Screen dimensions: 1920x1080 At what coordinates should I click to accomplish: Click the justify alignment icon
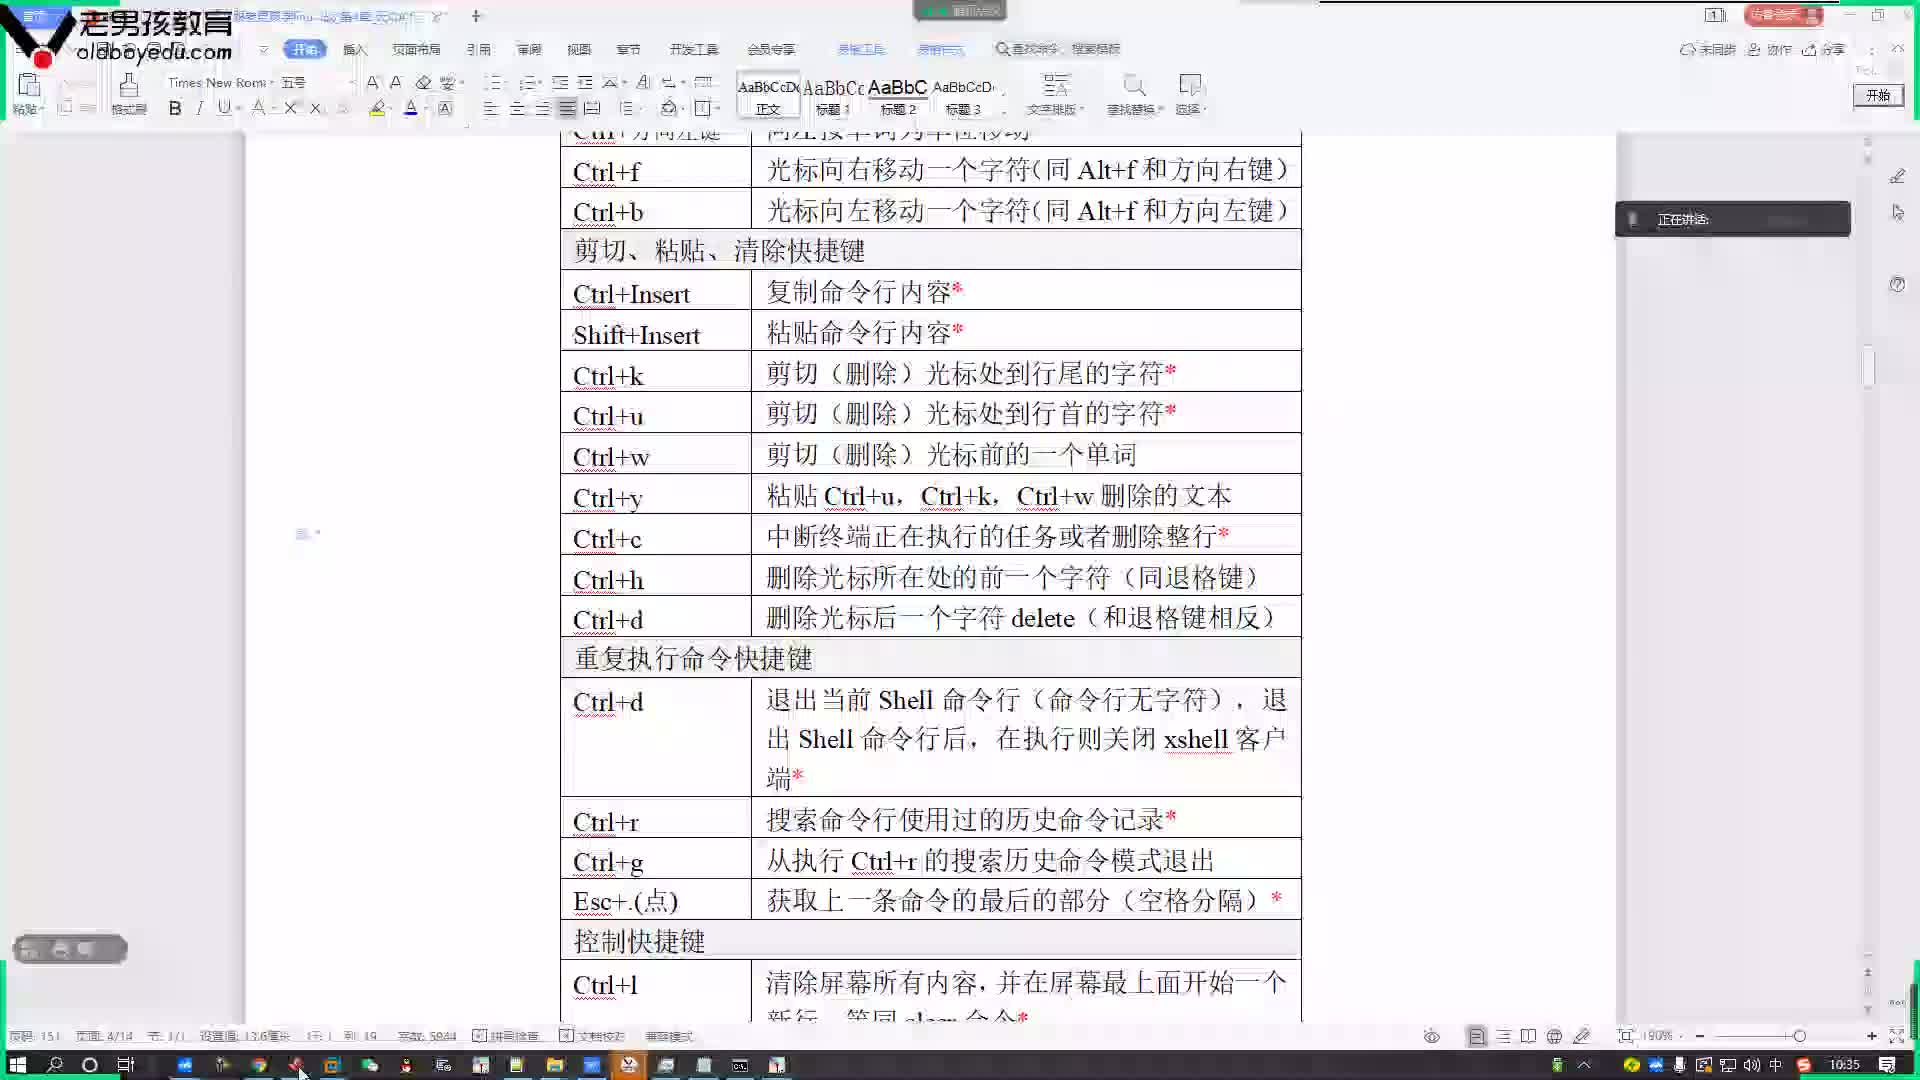click(x=567, y=108)
